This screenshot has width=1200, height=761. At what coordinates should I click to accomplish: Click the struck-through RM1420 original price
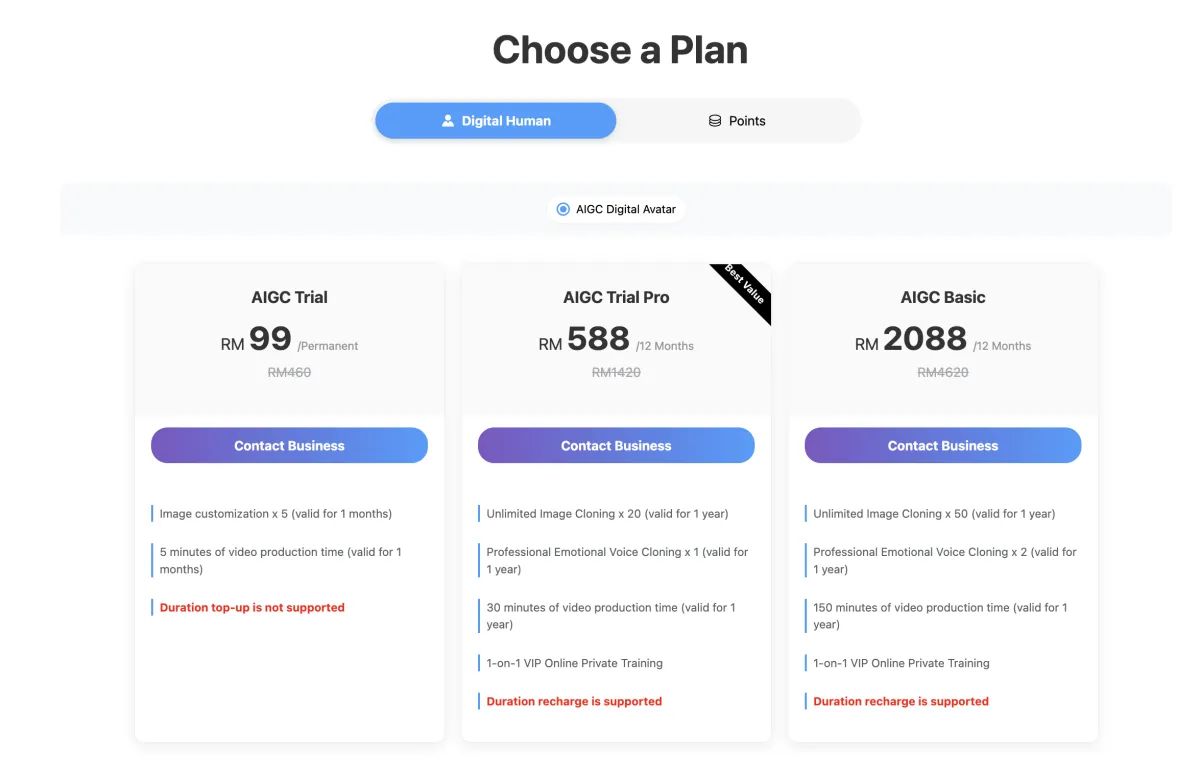pyautogui.click(x=616, y=372)
